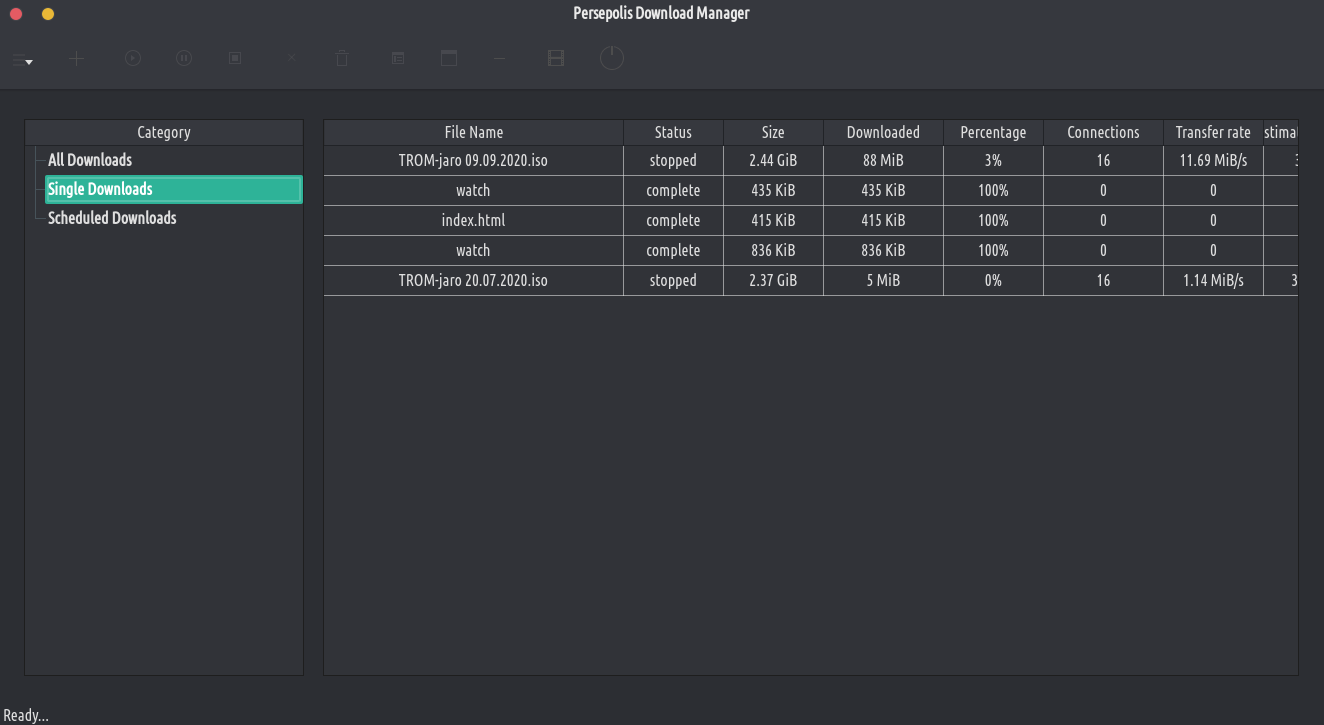1324x725 pixels.
Task: Click the 836 KiB downloaded cell
Action: 883,250
